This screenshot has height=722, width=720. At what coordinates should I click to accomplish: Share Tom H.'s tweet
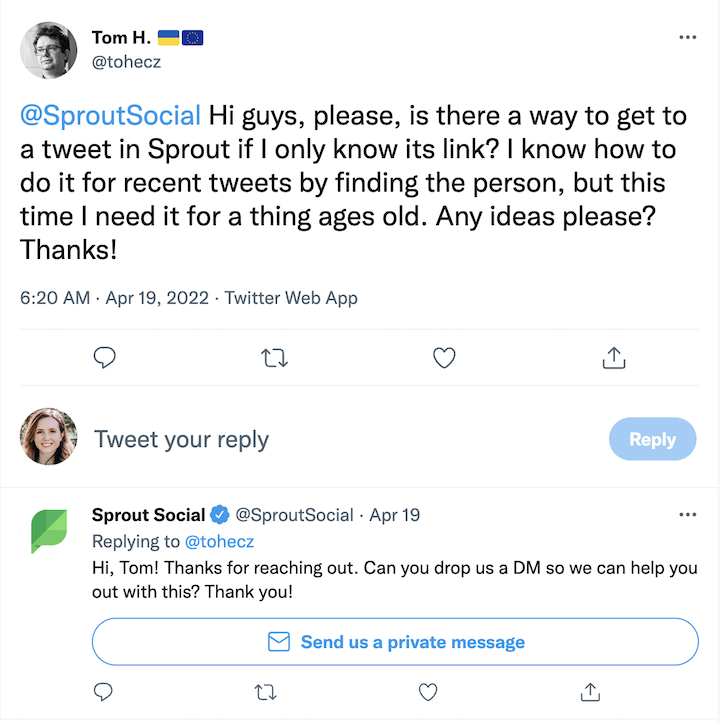(x=614, y=357)
